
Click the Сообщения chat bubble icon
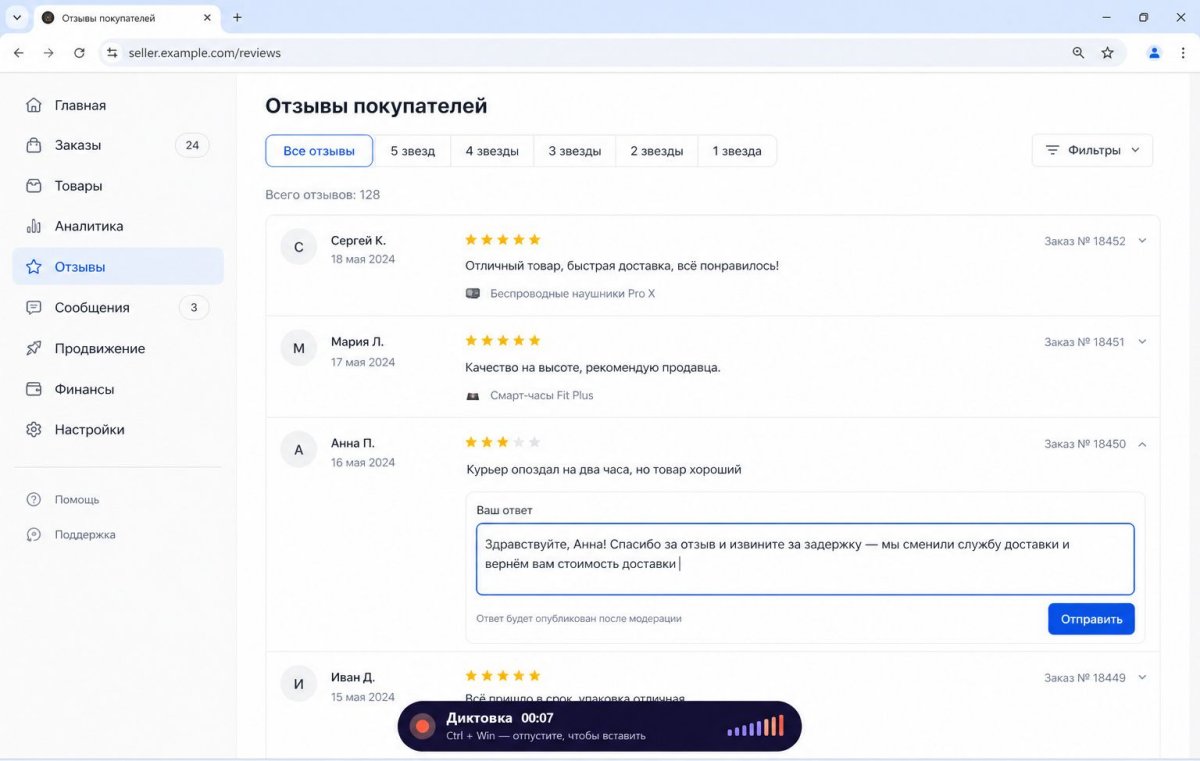pos(34,307)
